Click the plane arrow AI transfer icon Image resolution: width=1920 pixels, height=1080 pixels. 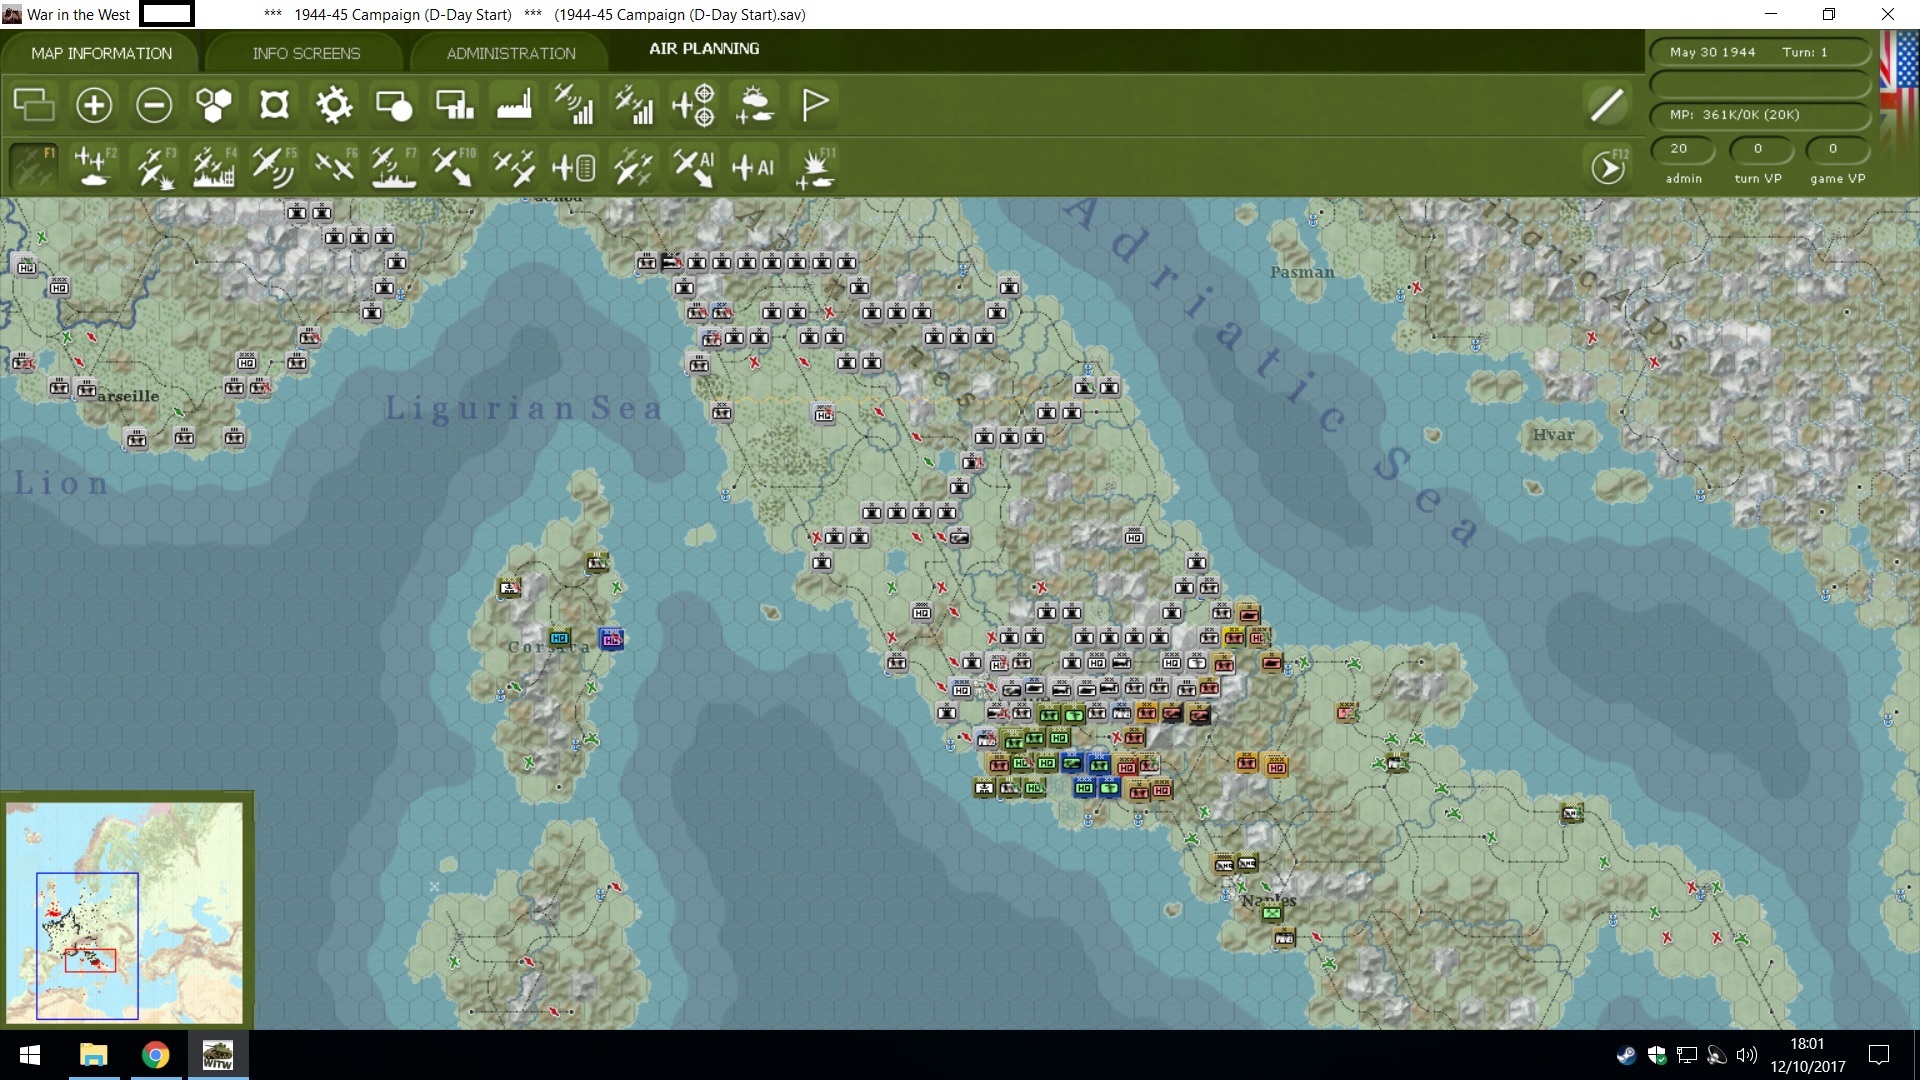pyautogui.click(x=694, y=166)
